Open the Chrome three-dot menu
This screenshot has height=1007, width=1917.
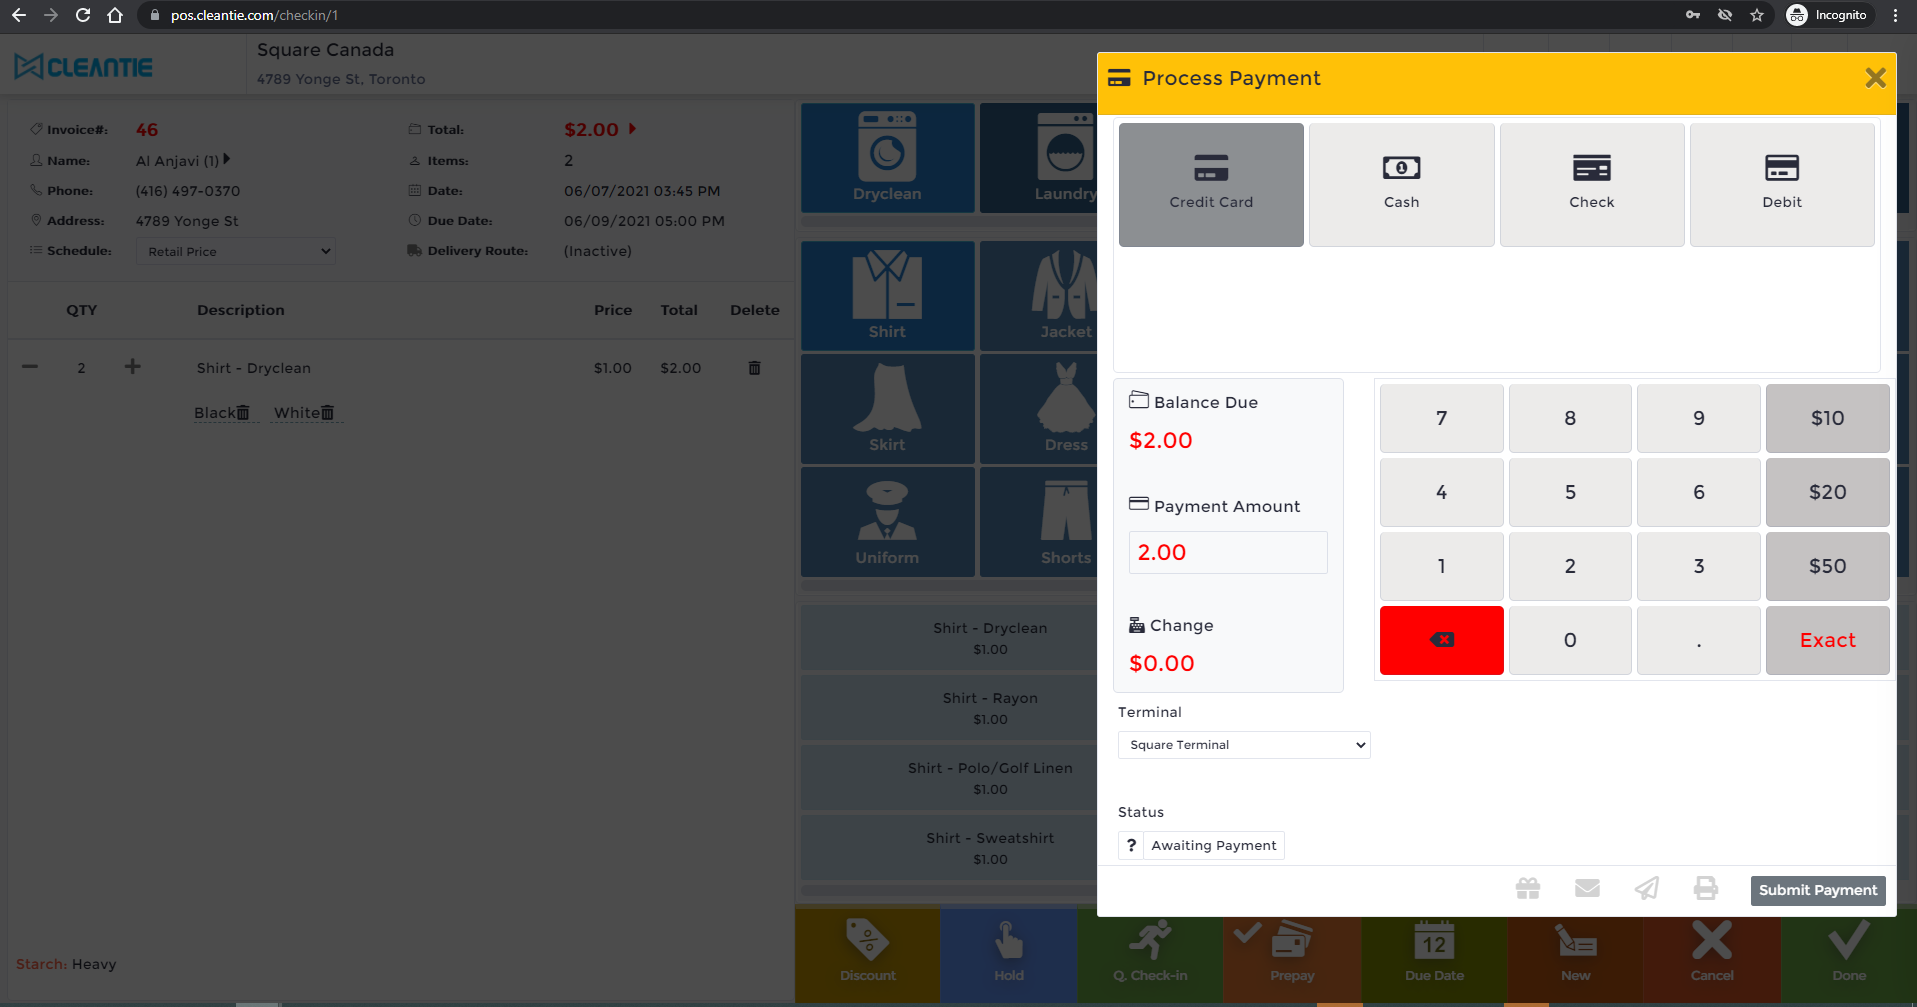[1894, 15]
